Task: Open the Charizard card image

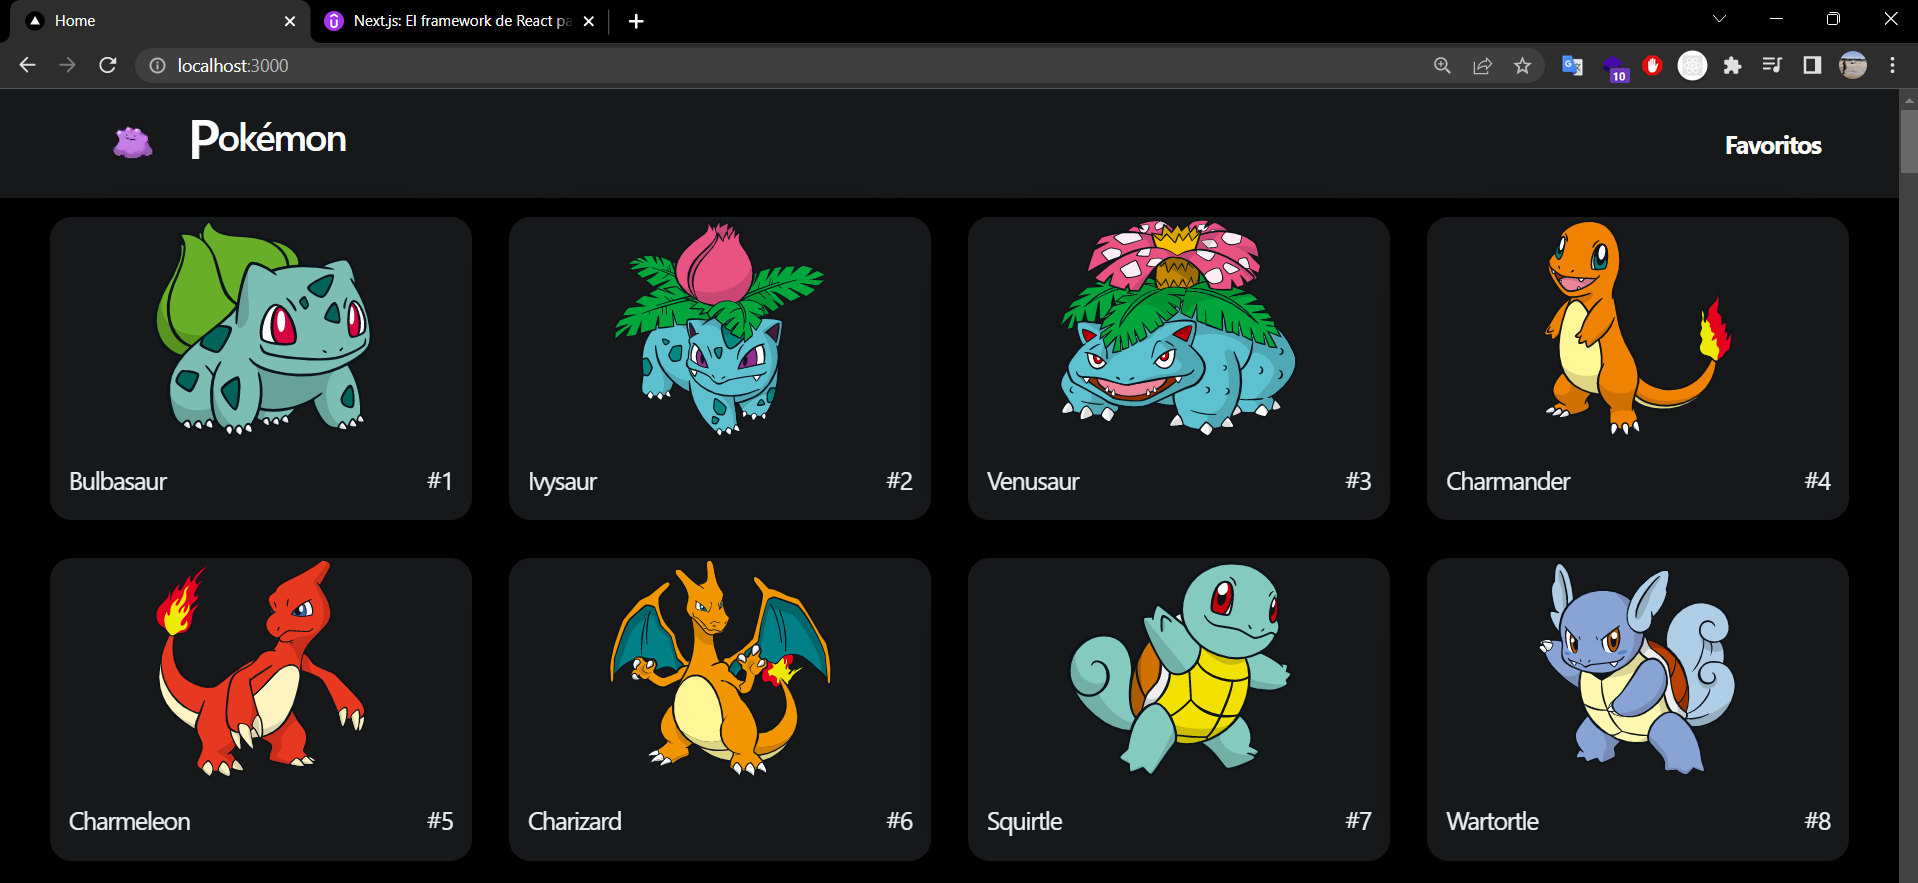Action: (x=720, y=668)
